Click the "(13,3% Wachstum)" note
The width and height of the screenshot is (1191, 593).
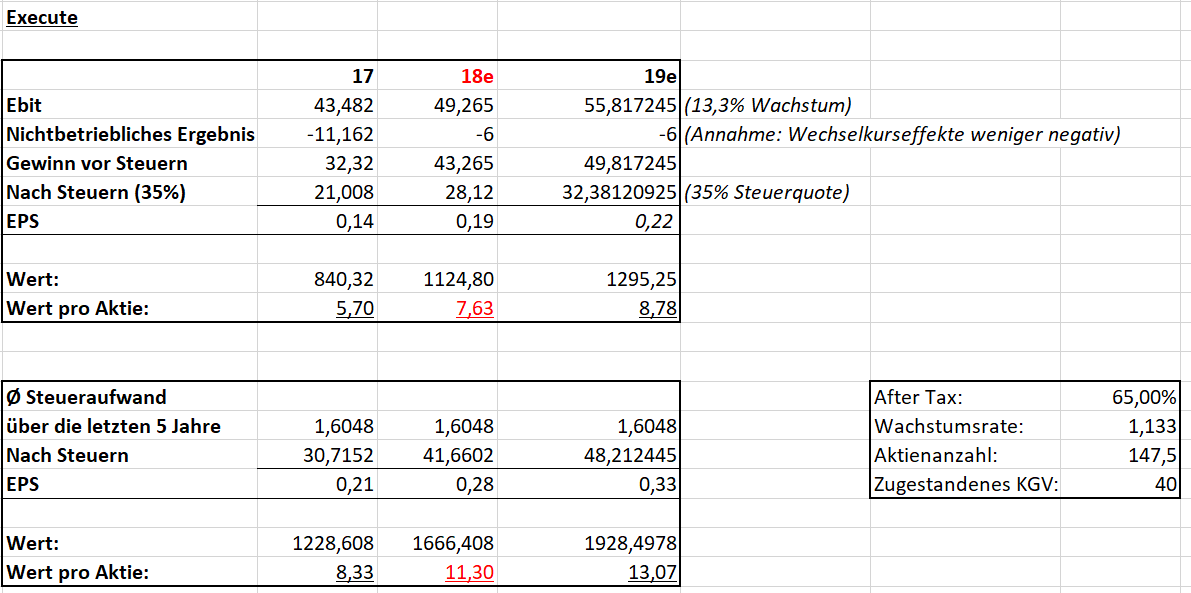pos(766,105)
